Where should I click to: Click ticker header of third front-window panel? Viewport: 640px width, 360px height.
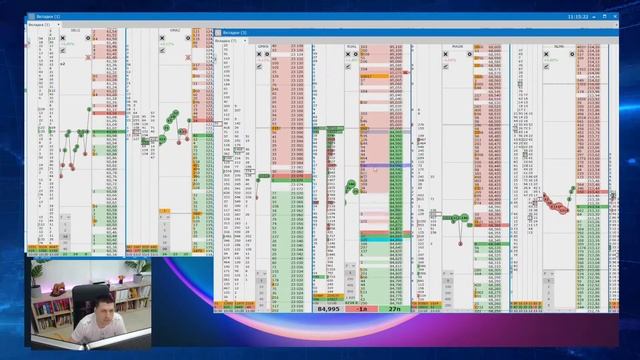(x=457, y=47)
